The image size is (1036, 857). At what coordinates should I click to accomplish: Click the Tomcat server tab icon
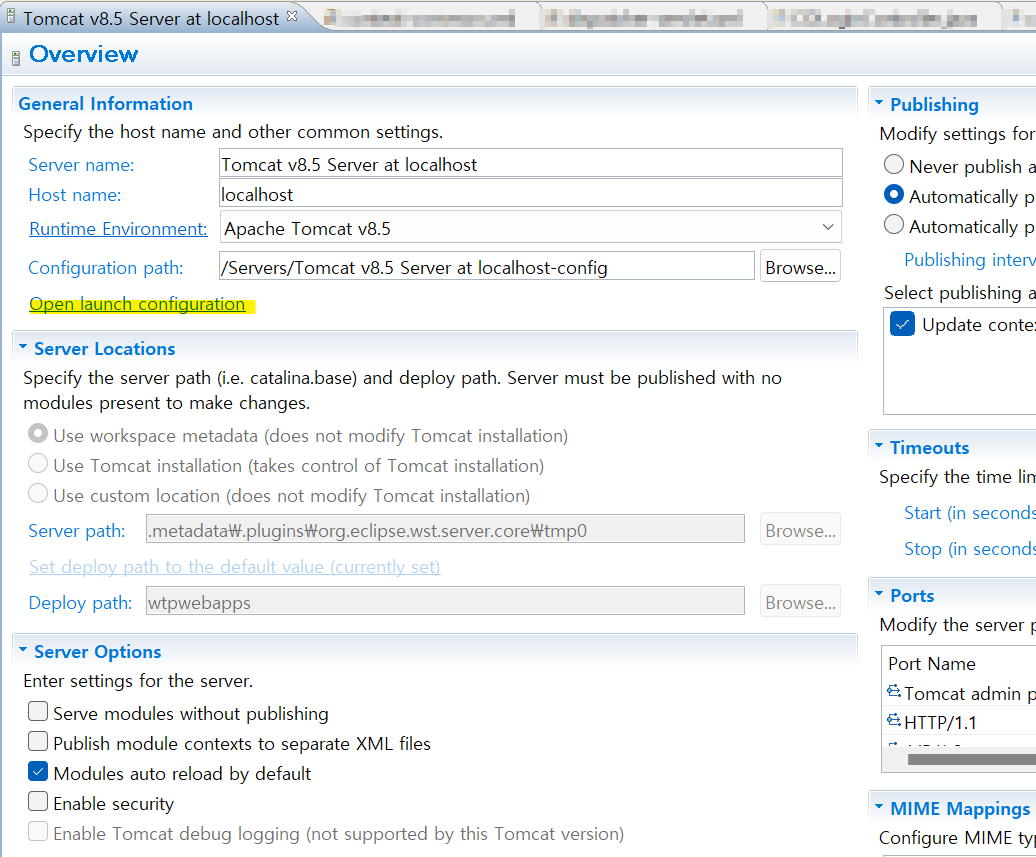click(x=11, y=16)
